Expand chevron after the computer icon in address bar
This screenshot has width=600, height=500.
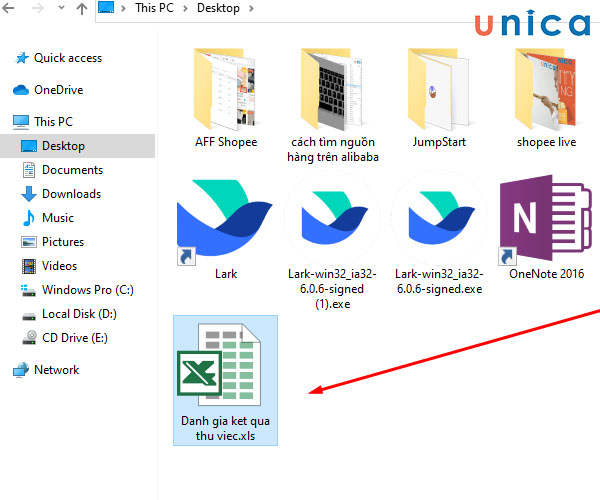pyautogui.click(x=123, y=8)
